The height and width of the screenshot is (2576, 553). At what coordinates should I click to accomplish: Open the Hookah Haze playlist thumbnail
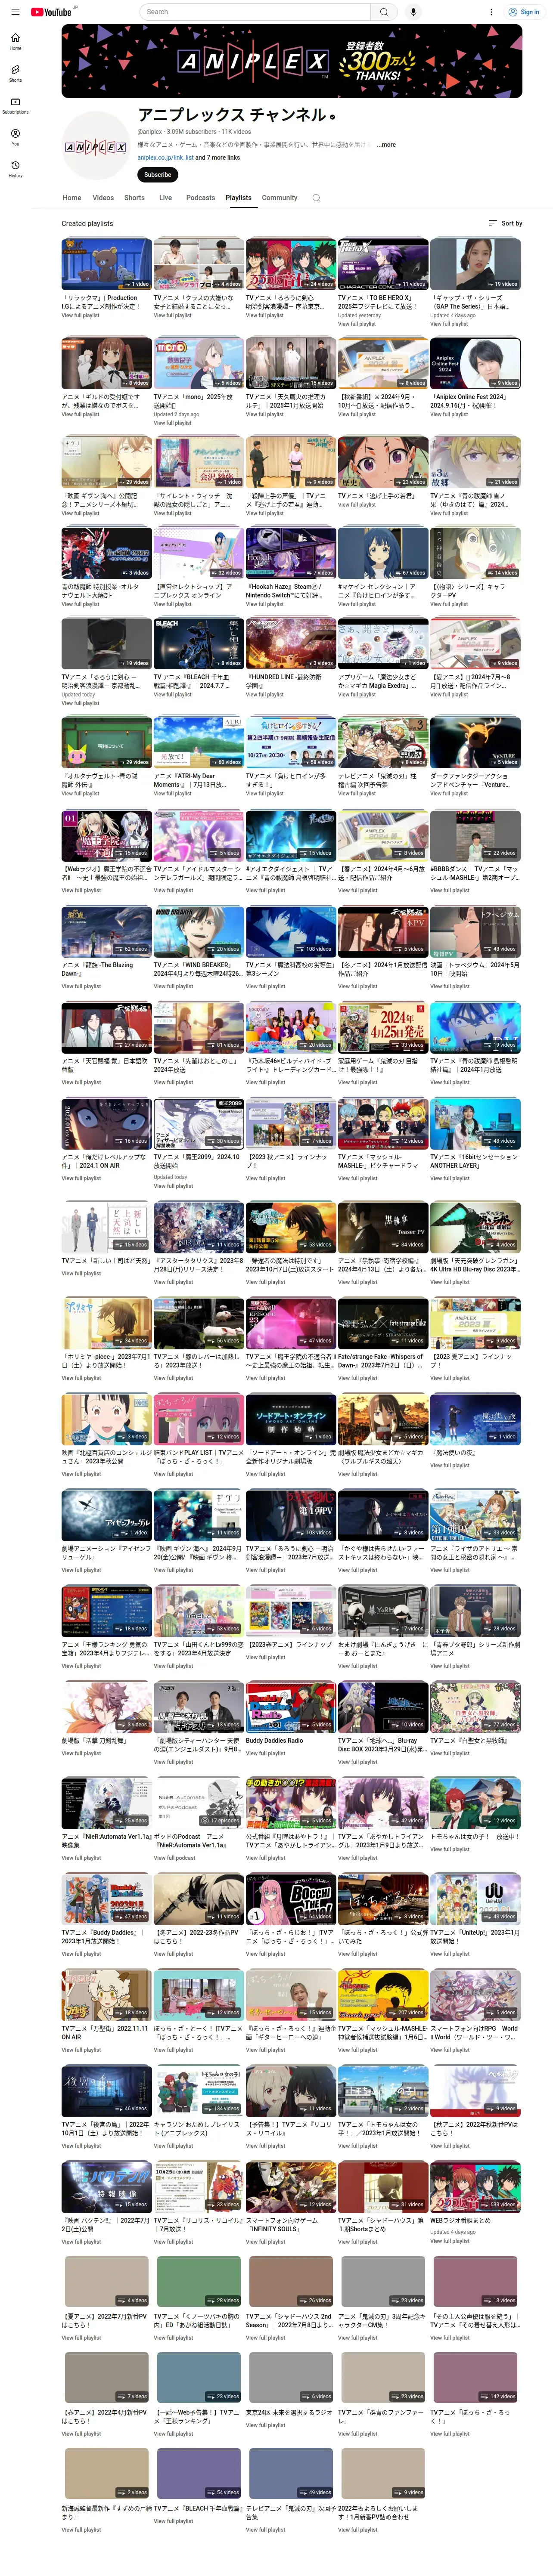pyautogui.click(x=291, y=552)
